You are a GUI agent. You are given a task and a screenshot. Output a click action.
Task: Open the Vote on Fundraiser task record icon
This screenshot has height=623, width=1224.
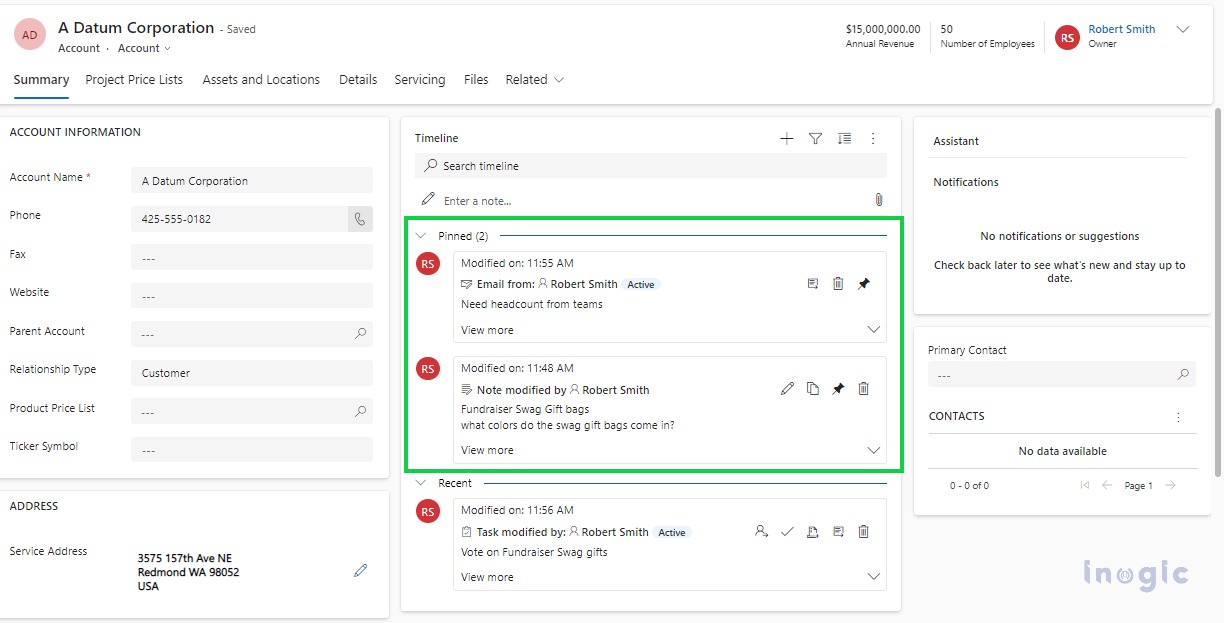point(838,532)
